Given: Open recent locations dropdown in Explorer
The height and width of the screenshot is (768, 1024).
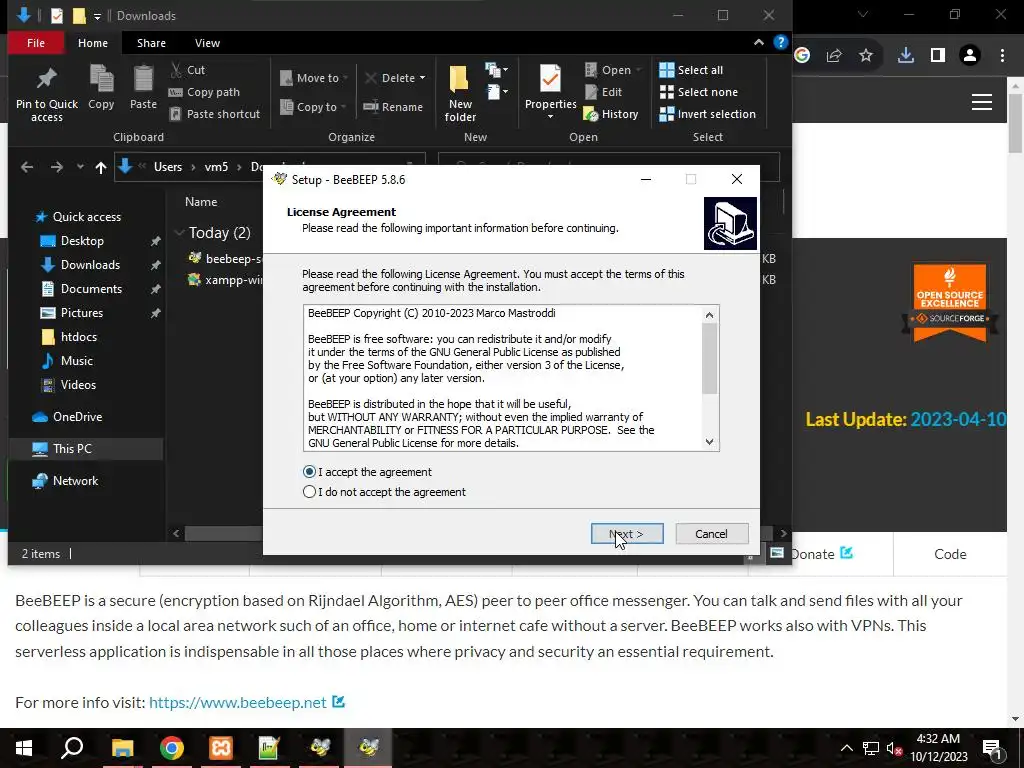Looking at the screenshot, I should pos(80,167).
